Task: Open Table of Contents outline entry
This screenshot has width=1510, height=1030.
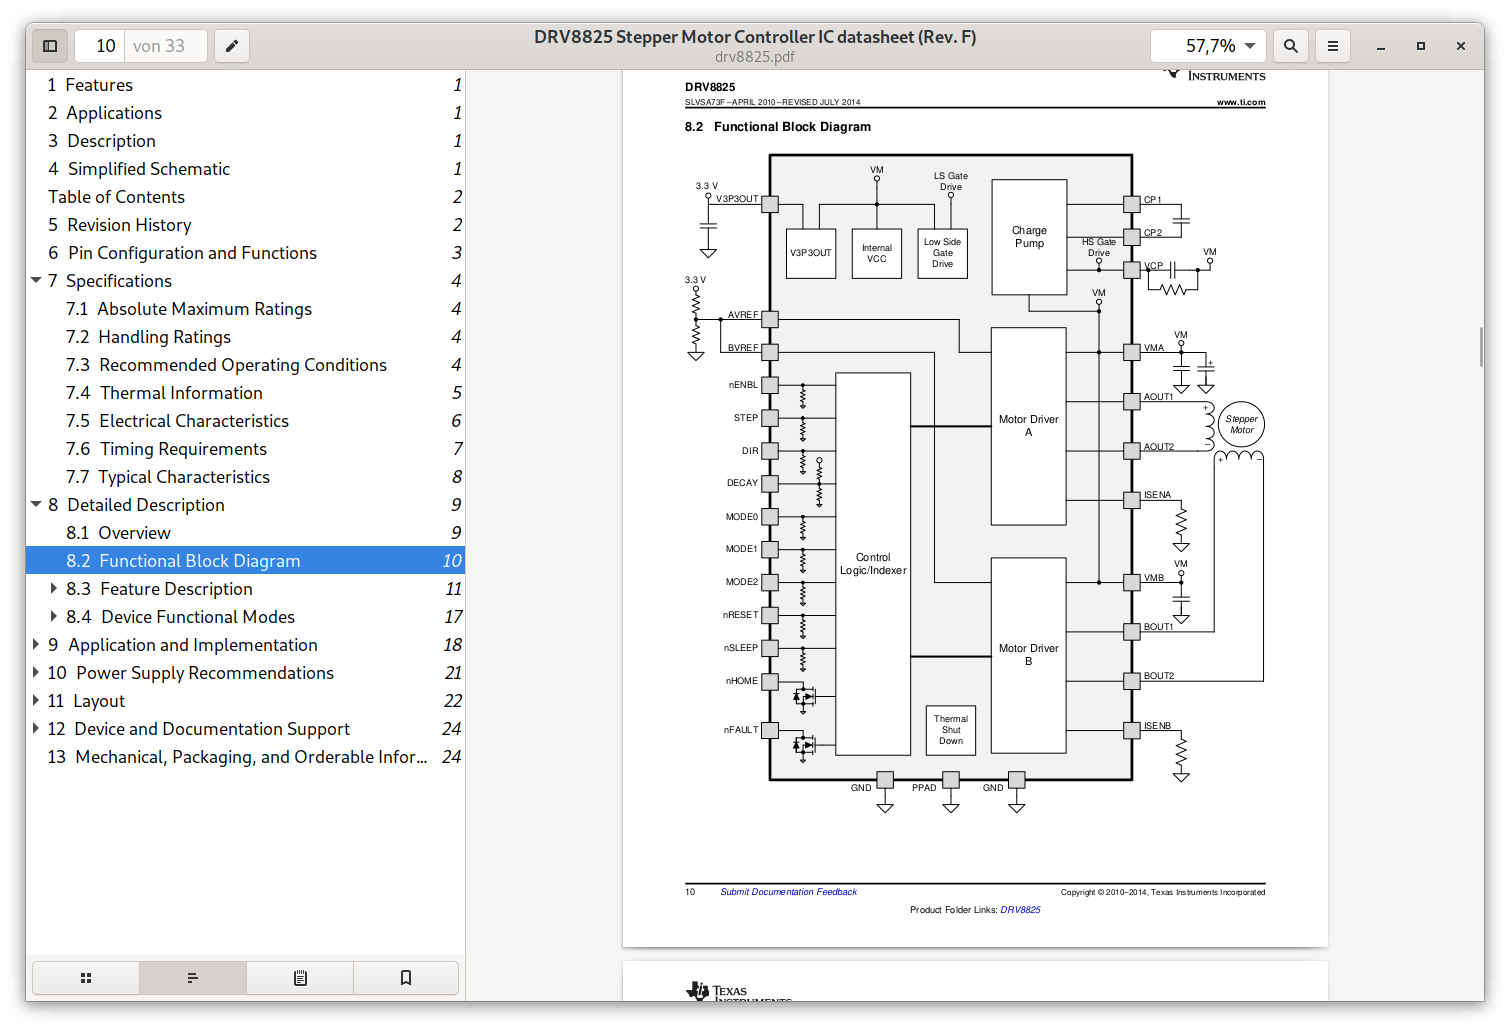Action: (x=245, y=197)
